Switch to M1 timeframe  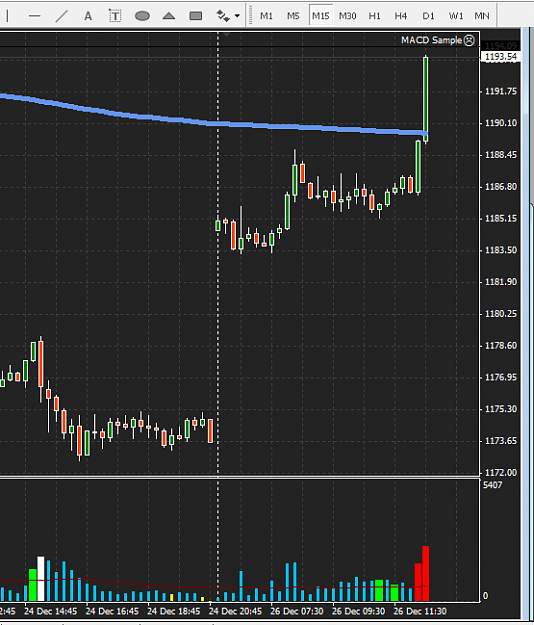[x=266, y=16]
